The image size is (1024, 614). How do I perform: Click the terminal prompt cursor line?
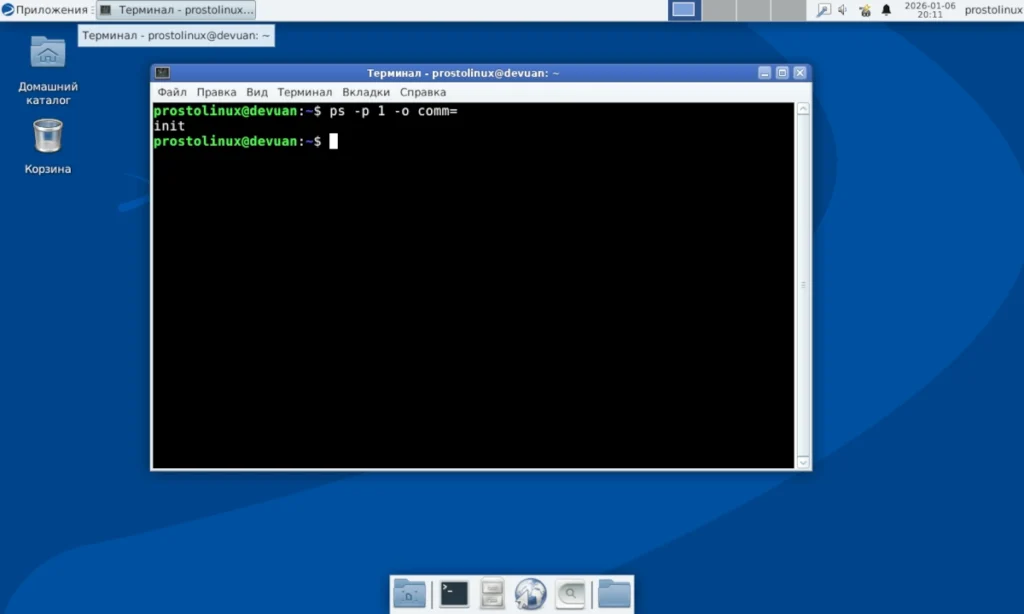(246, 141)
